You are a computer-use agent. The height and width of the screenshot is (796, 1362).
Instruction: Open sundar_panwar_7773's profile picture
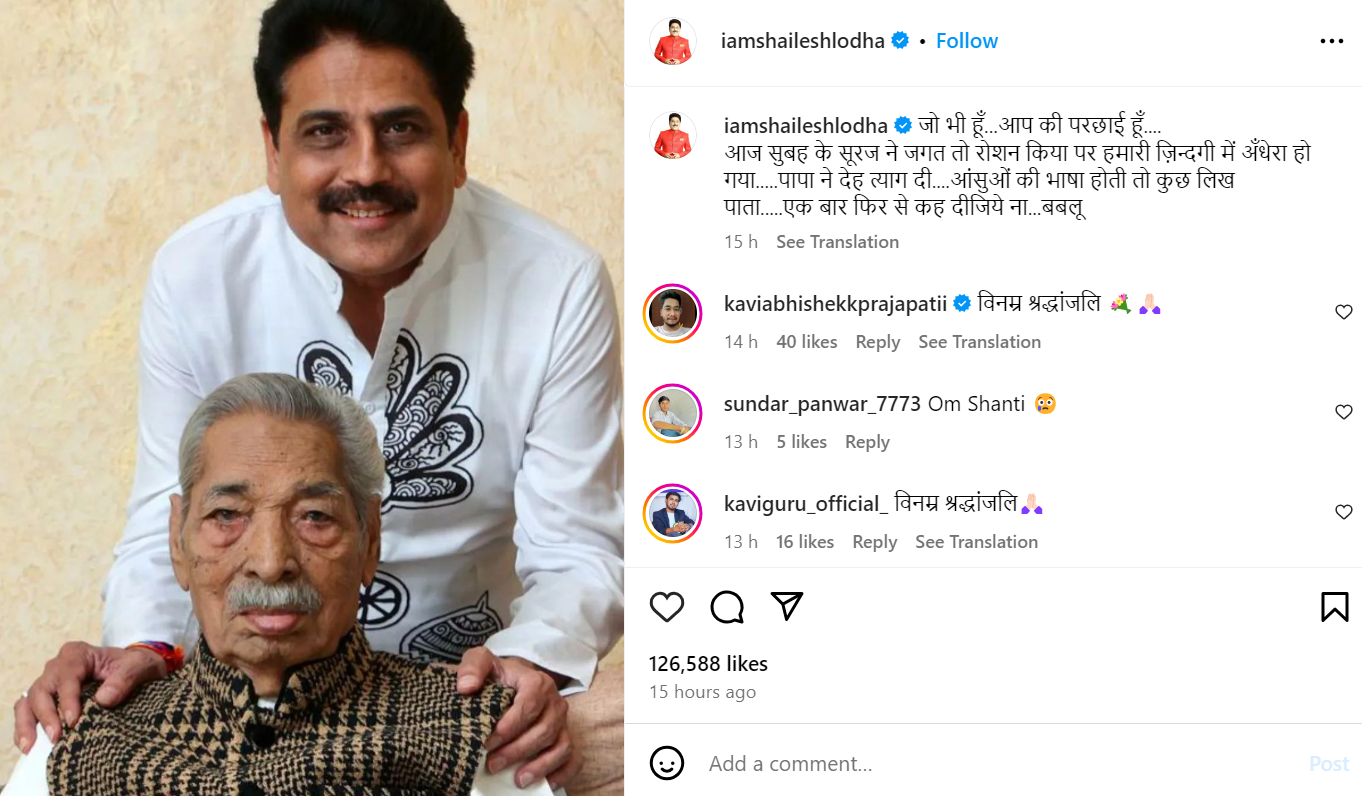click(x=673, y=413)
